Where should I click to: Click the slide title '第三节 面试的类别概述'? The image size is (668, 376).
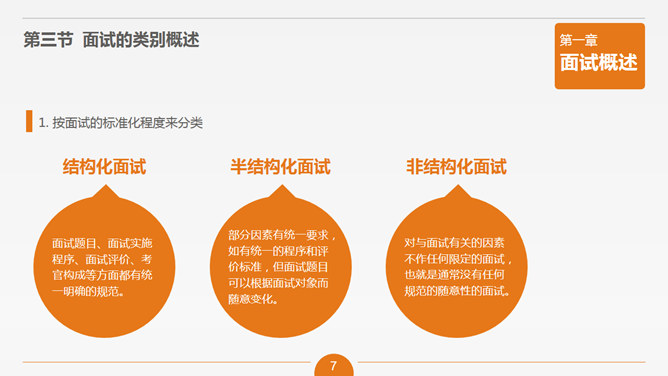coord(111,40)
